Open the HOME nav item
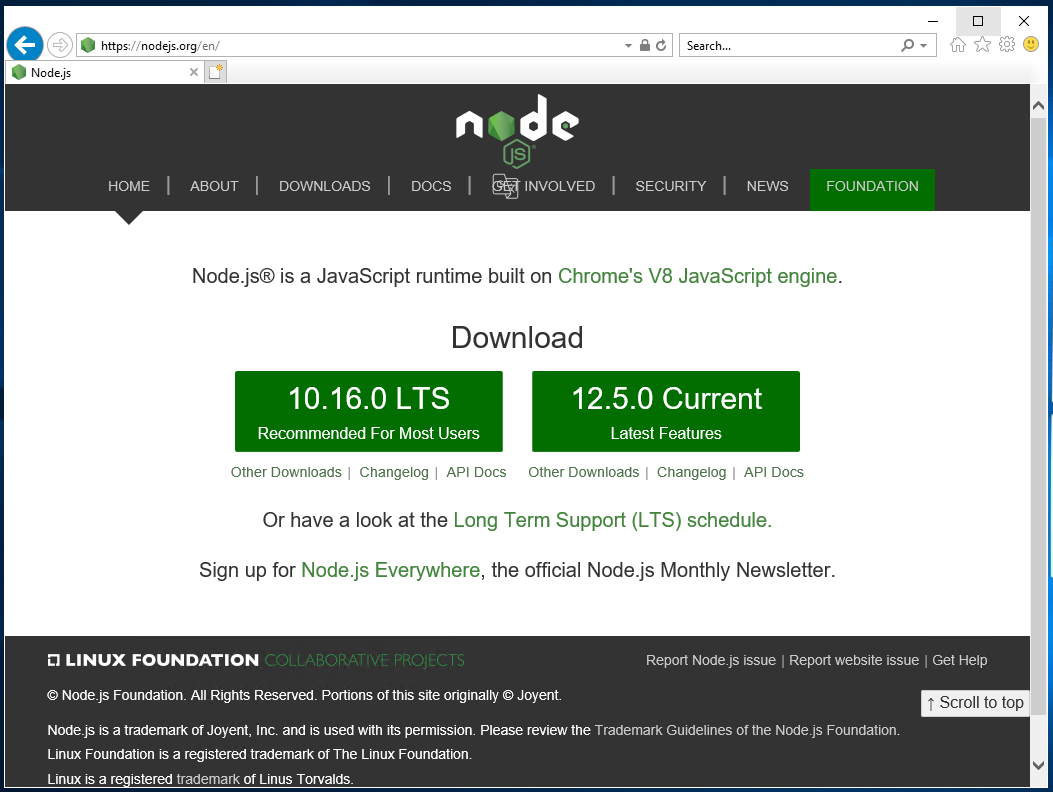The height and width of the screenshot is (792, 1053). pos(129,186)
